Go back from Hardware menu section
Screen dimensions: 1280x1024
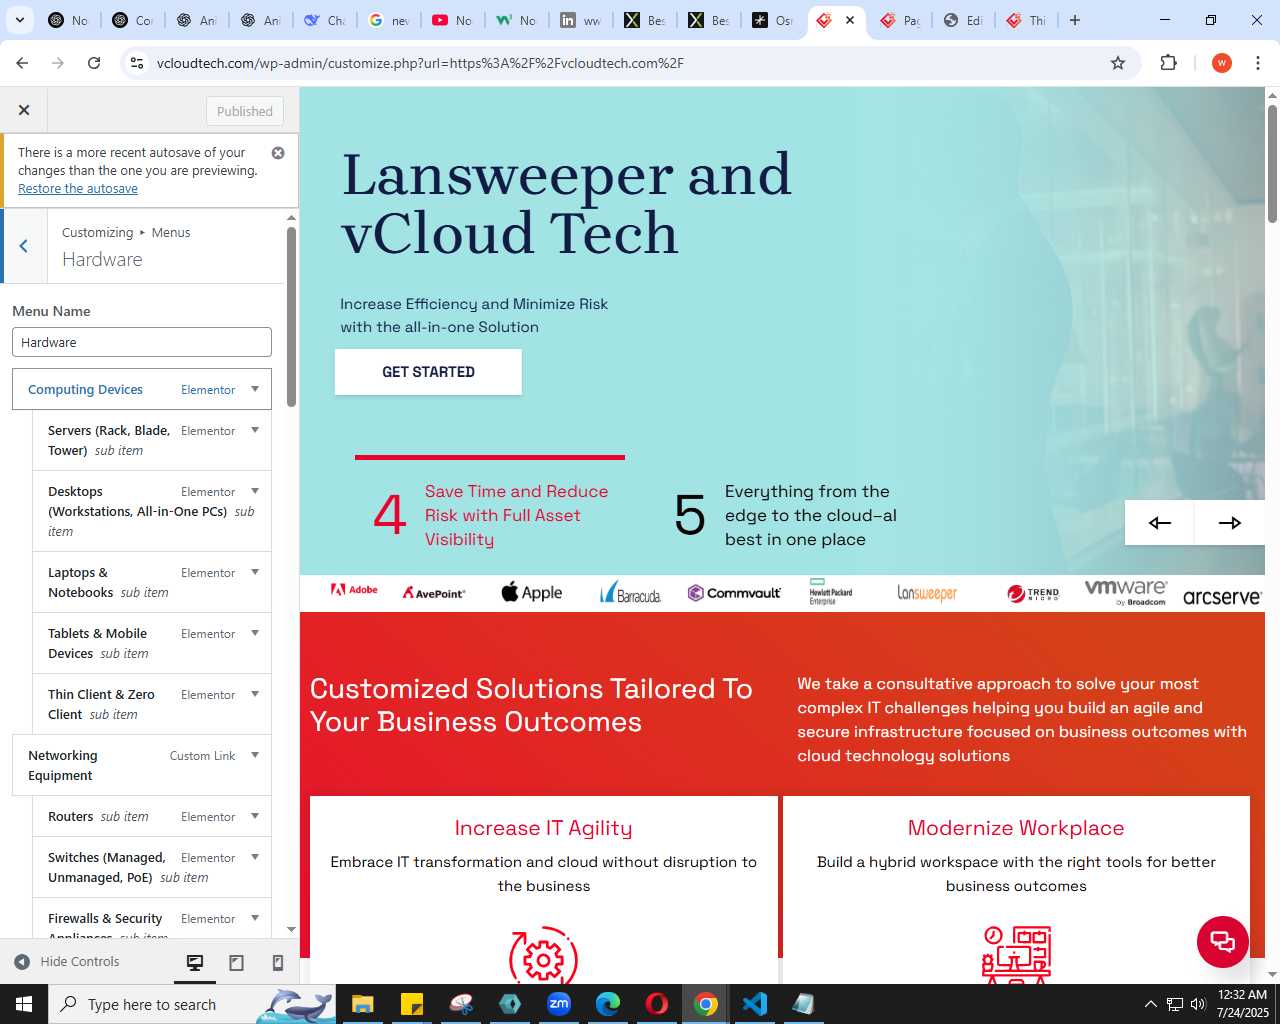pyautogui.click(x=24, y=246)
